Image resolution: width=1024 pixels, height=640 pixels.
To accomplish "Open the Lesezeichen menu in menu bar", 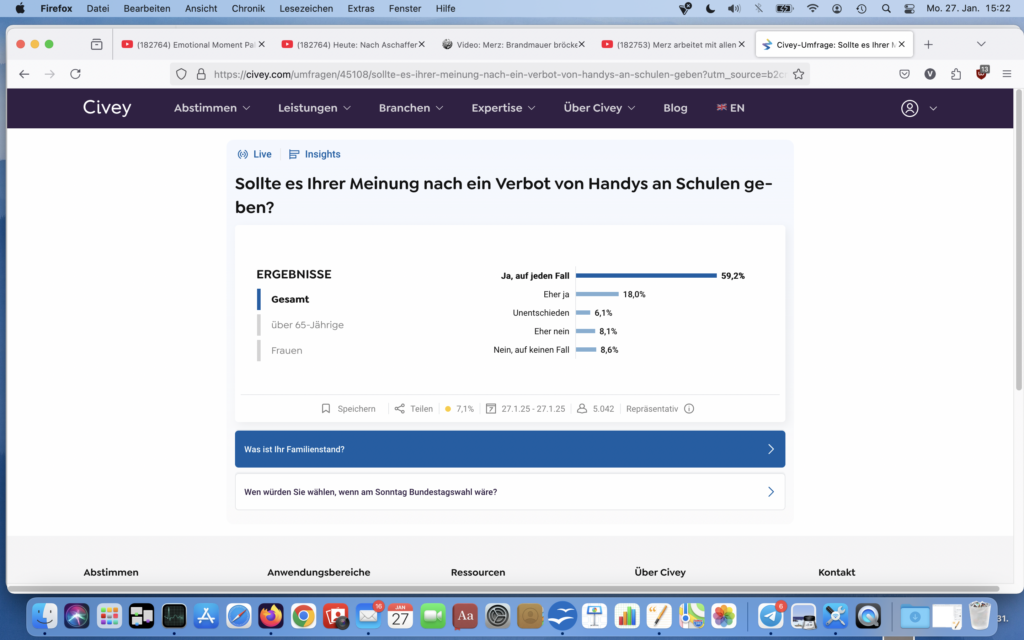I will [x=307, y=8].
